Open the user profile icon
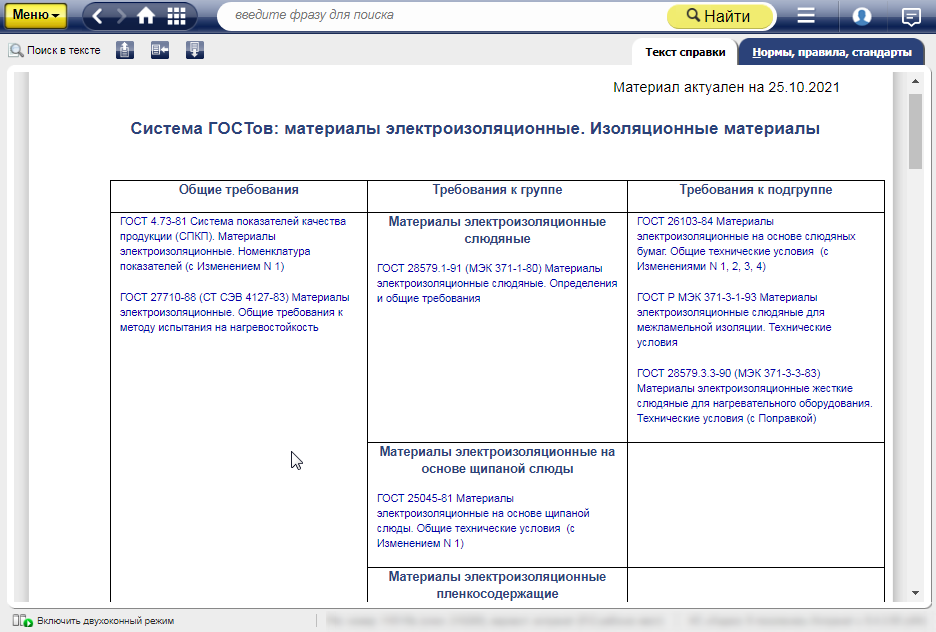The height and width of the screenshot is (632, 936). (861, 16)
